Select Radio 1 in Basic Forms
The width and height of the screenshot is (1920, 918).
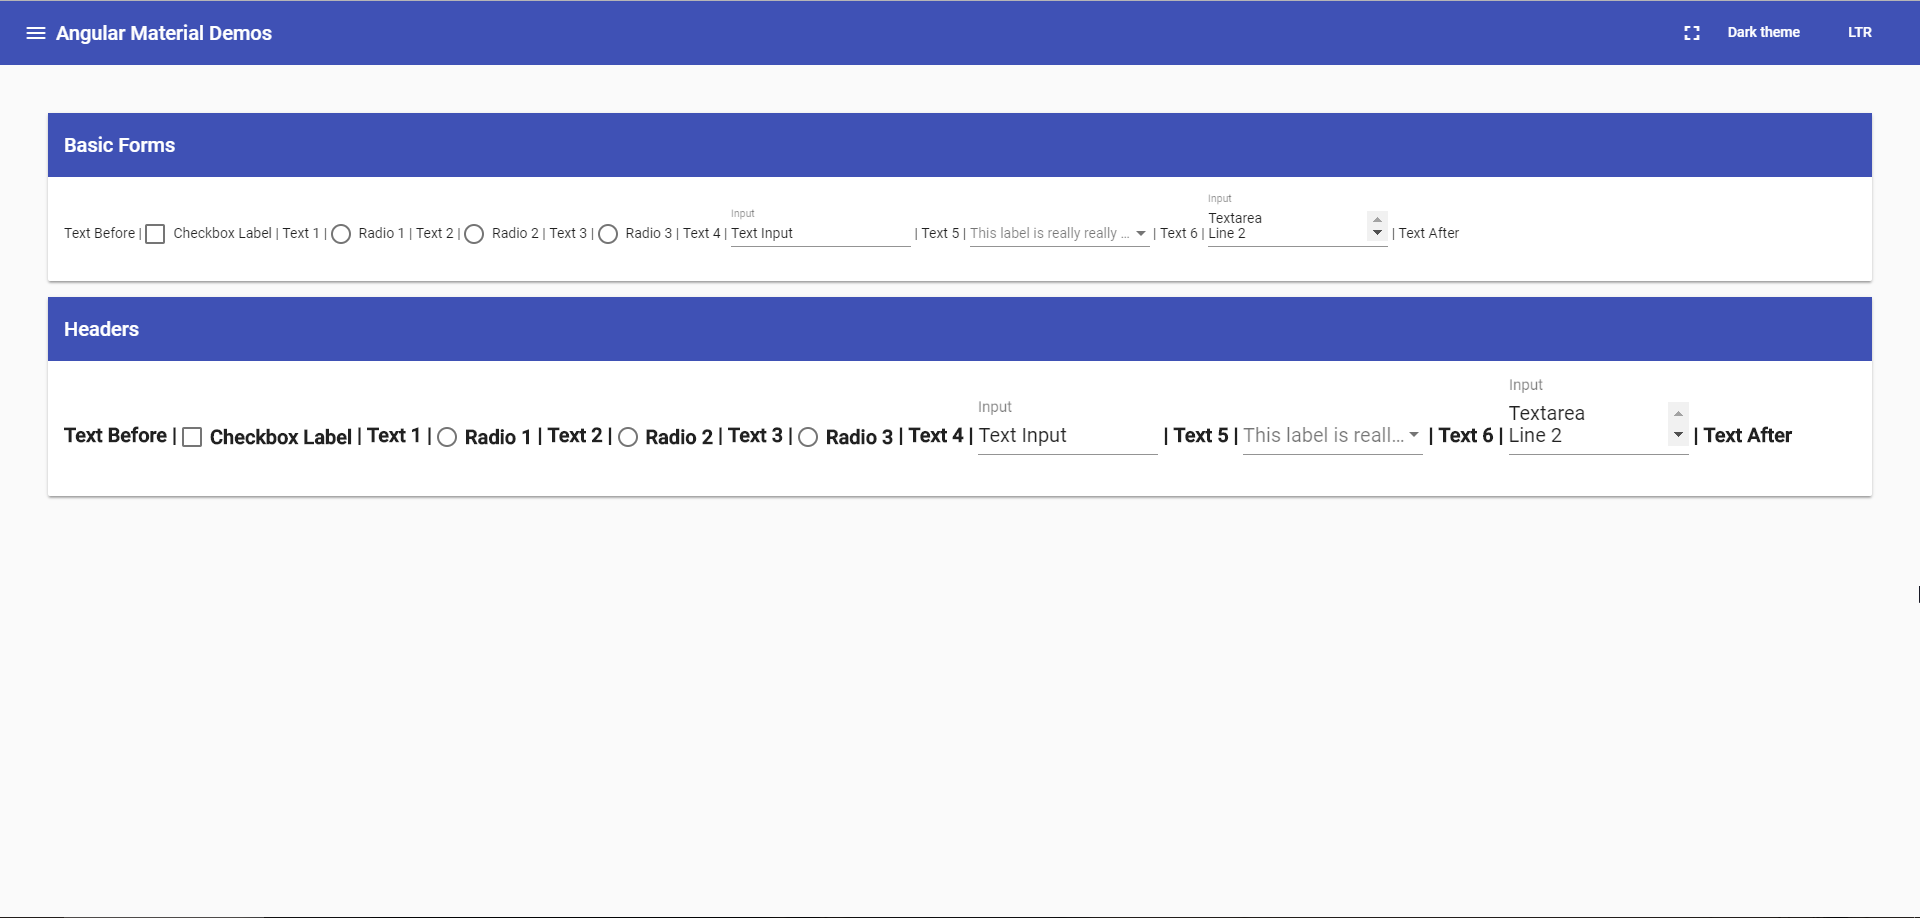coord(341,234)
